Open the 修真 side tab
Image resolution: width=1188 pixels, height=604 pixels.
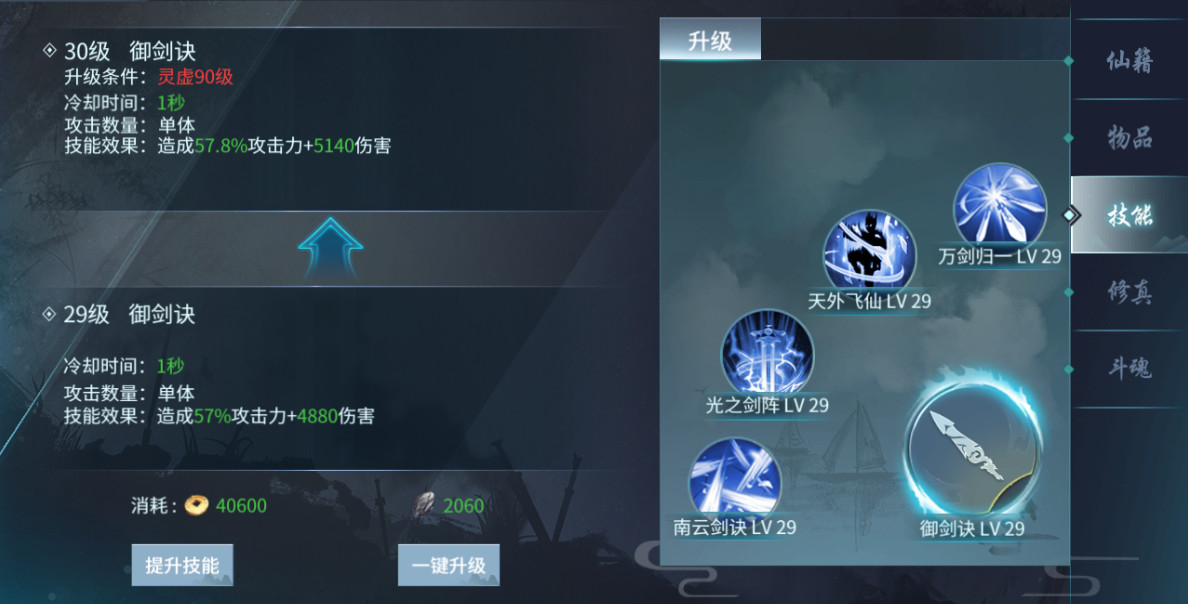click(x=1129, y=292)
